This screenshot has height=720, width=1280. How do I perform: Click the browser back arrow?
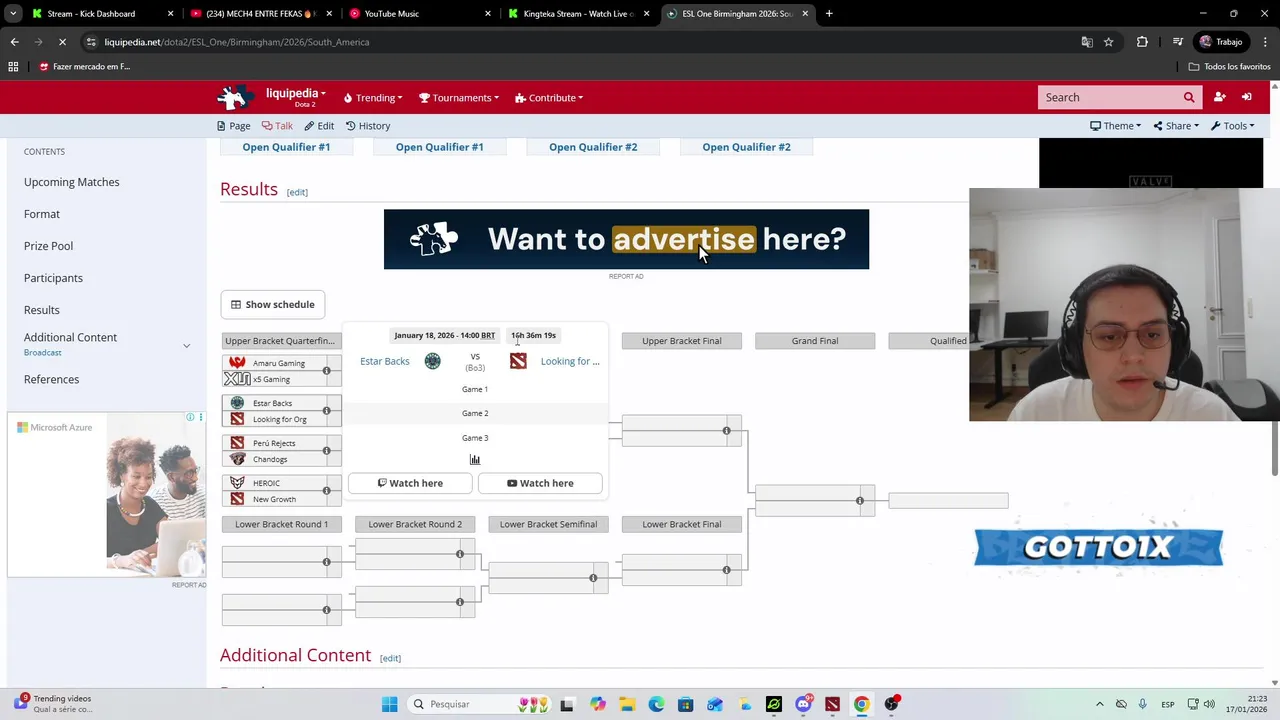[x=14, y=42]
